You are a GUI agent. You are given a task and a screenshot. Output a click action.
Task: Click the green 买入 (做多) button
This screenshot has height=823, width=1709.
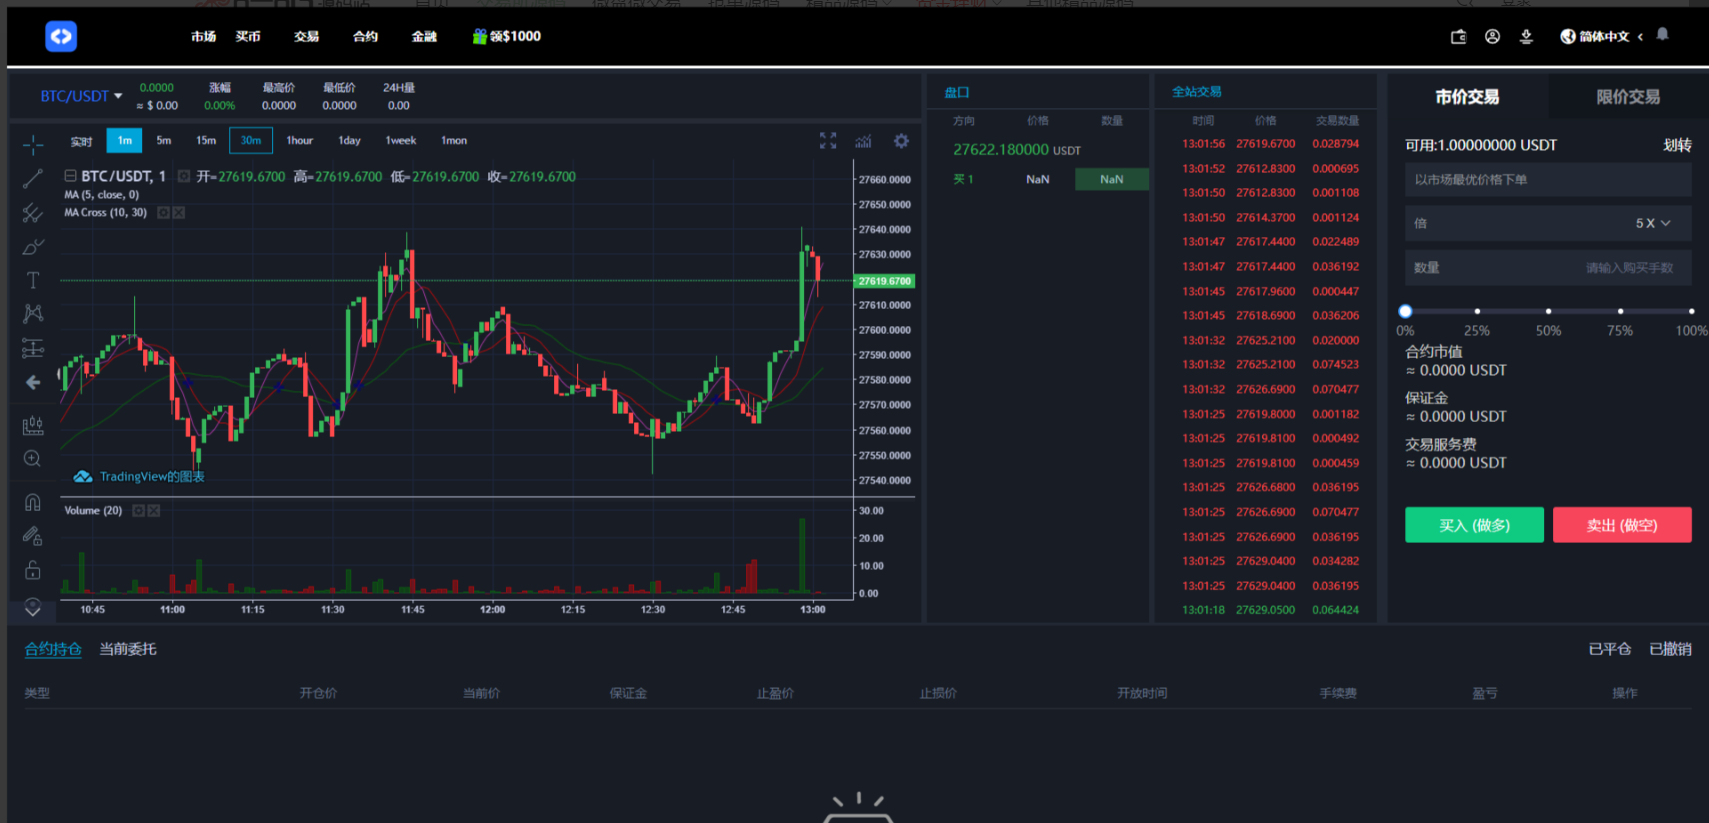(1474, 525)
